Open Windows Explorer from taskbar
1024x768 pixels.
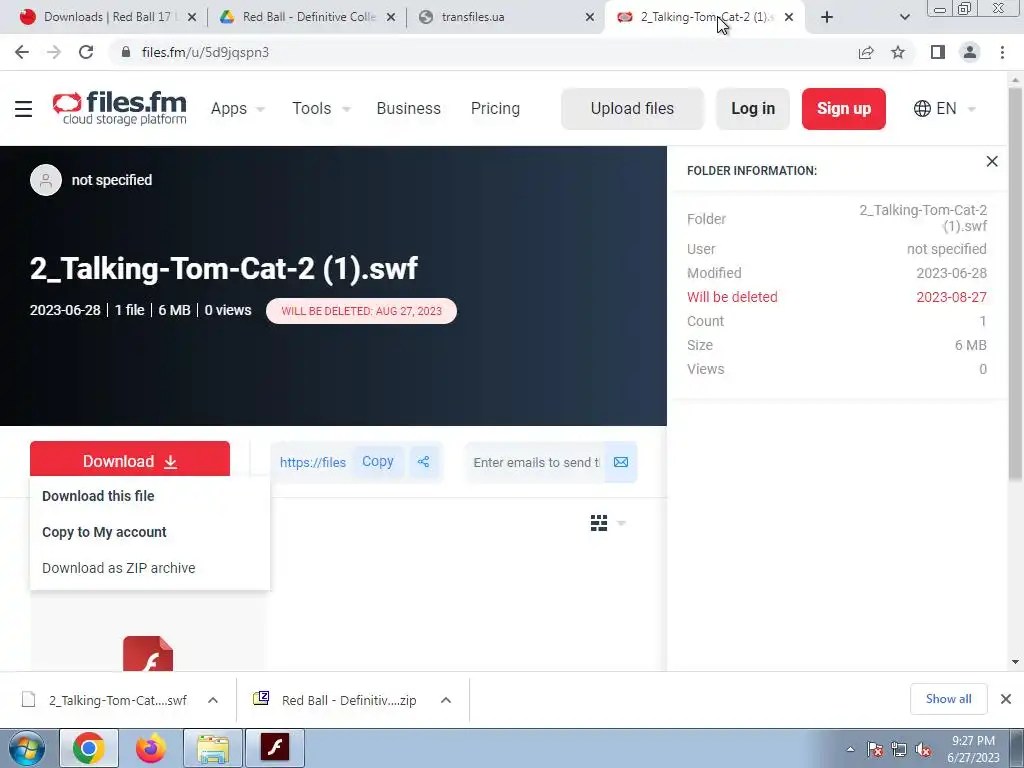pyautogui.click(x=213, y=748)
